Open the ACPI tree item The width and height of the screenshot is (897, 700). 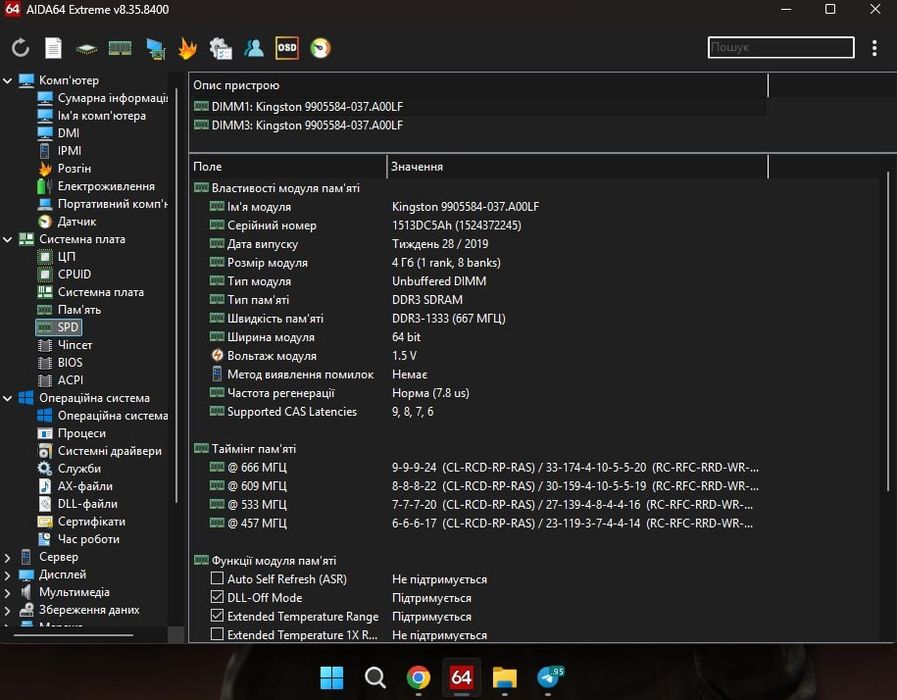click(x=60, y=380)
